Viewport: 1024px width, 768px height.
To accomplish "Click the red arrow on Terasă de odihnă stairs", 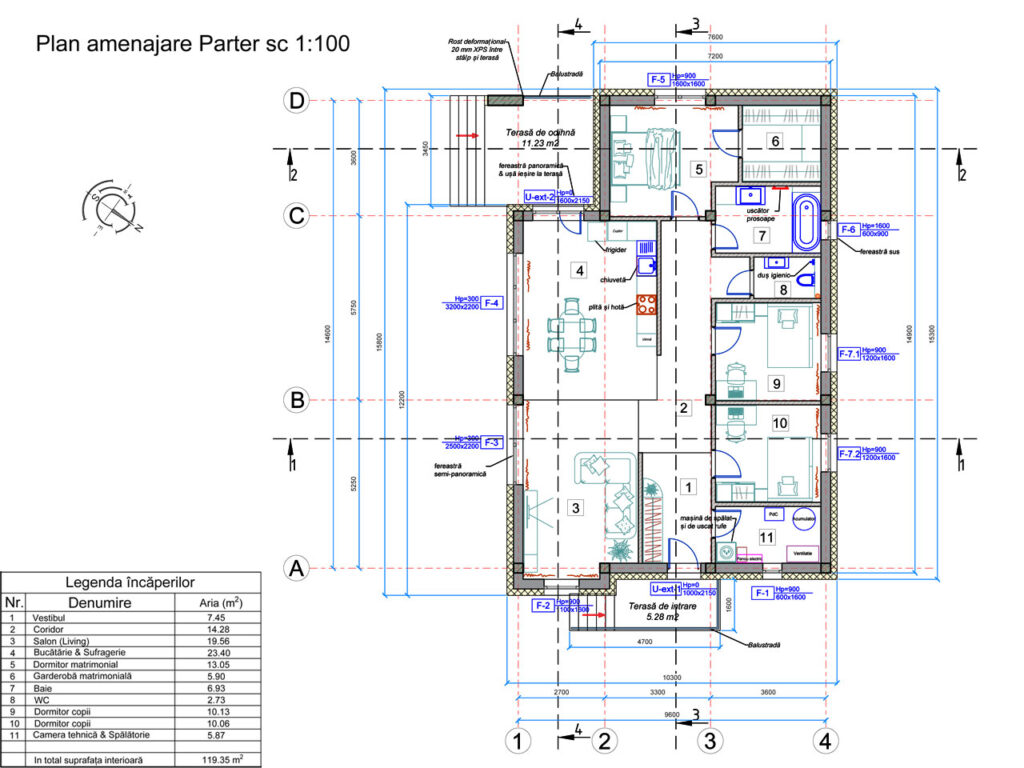I will [467, 135].
